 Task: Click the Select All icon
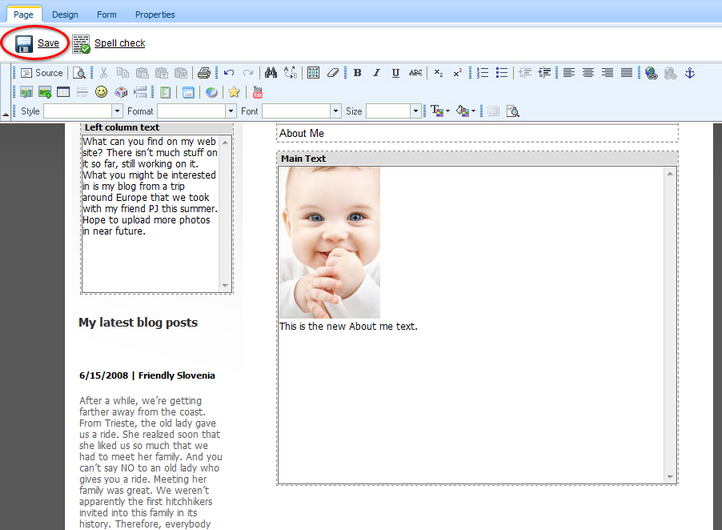[x=313, y=73]
